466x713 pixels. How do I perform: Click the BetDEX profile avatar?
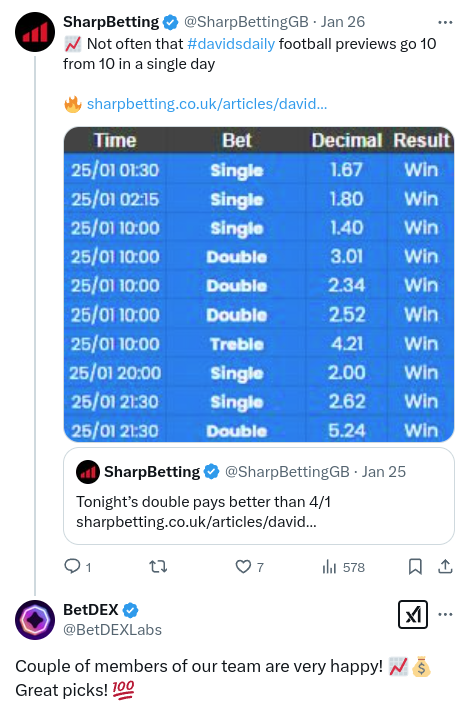point(35,620)
